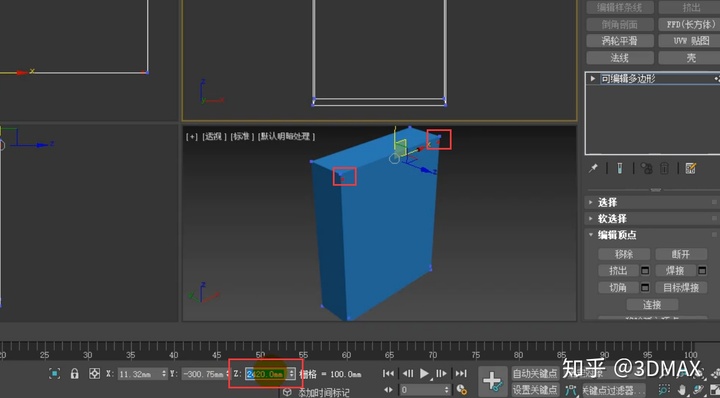Remove modifier with trash icon
The image size is (720, 398).
(664, 168)
